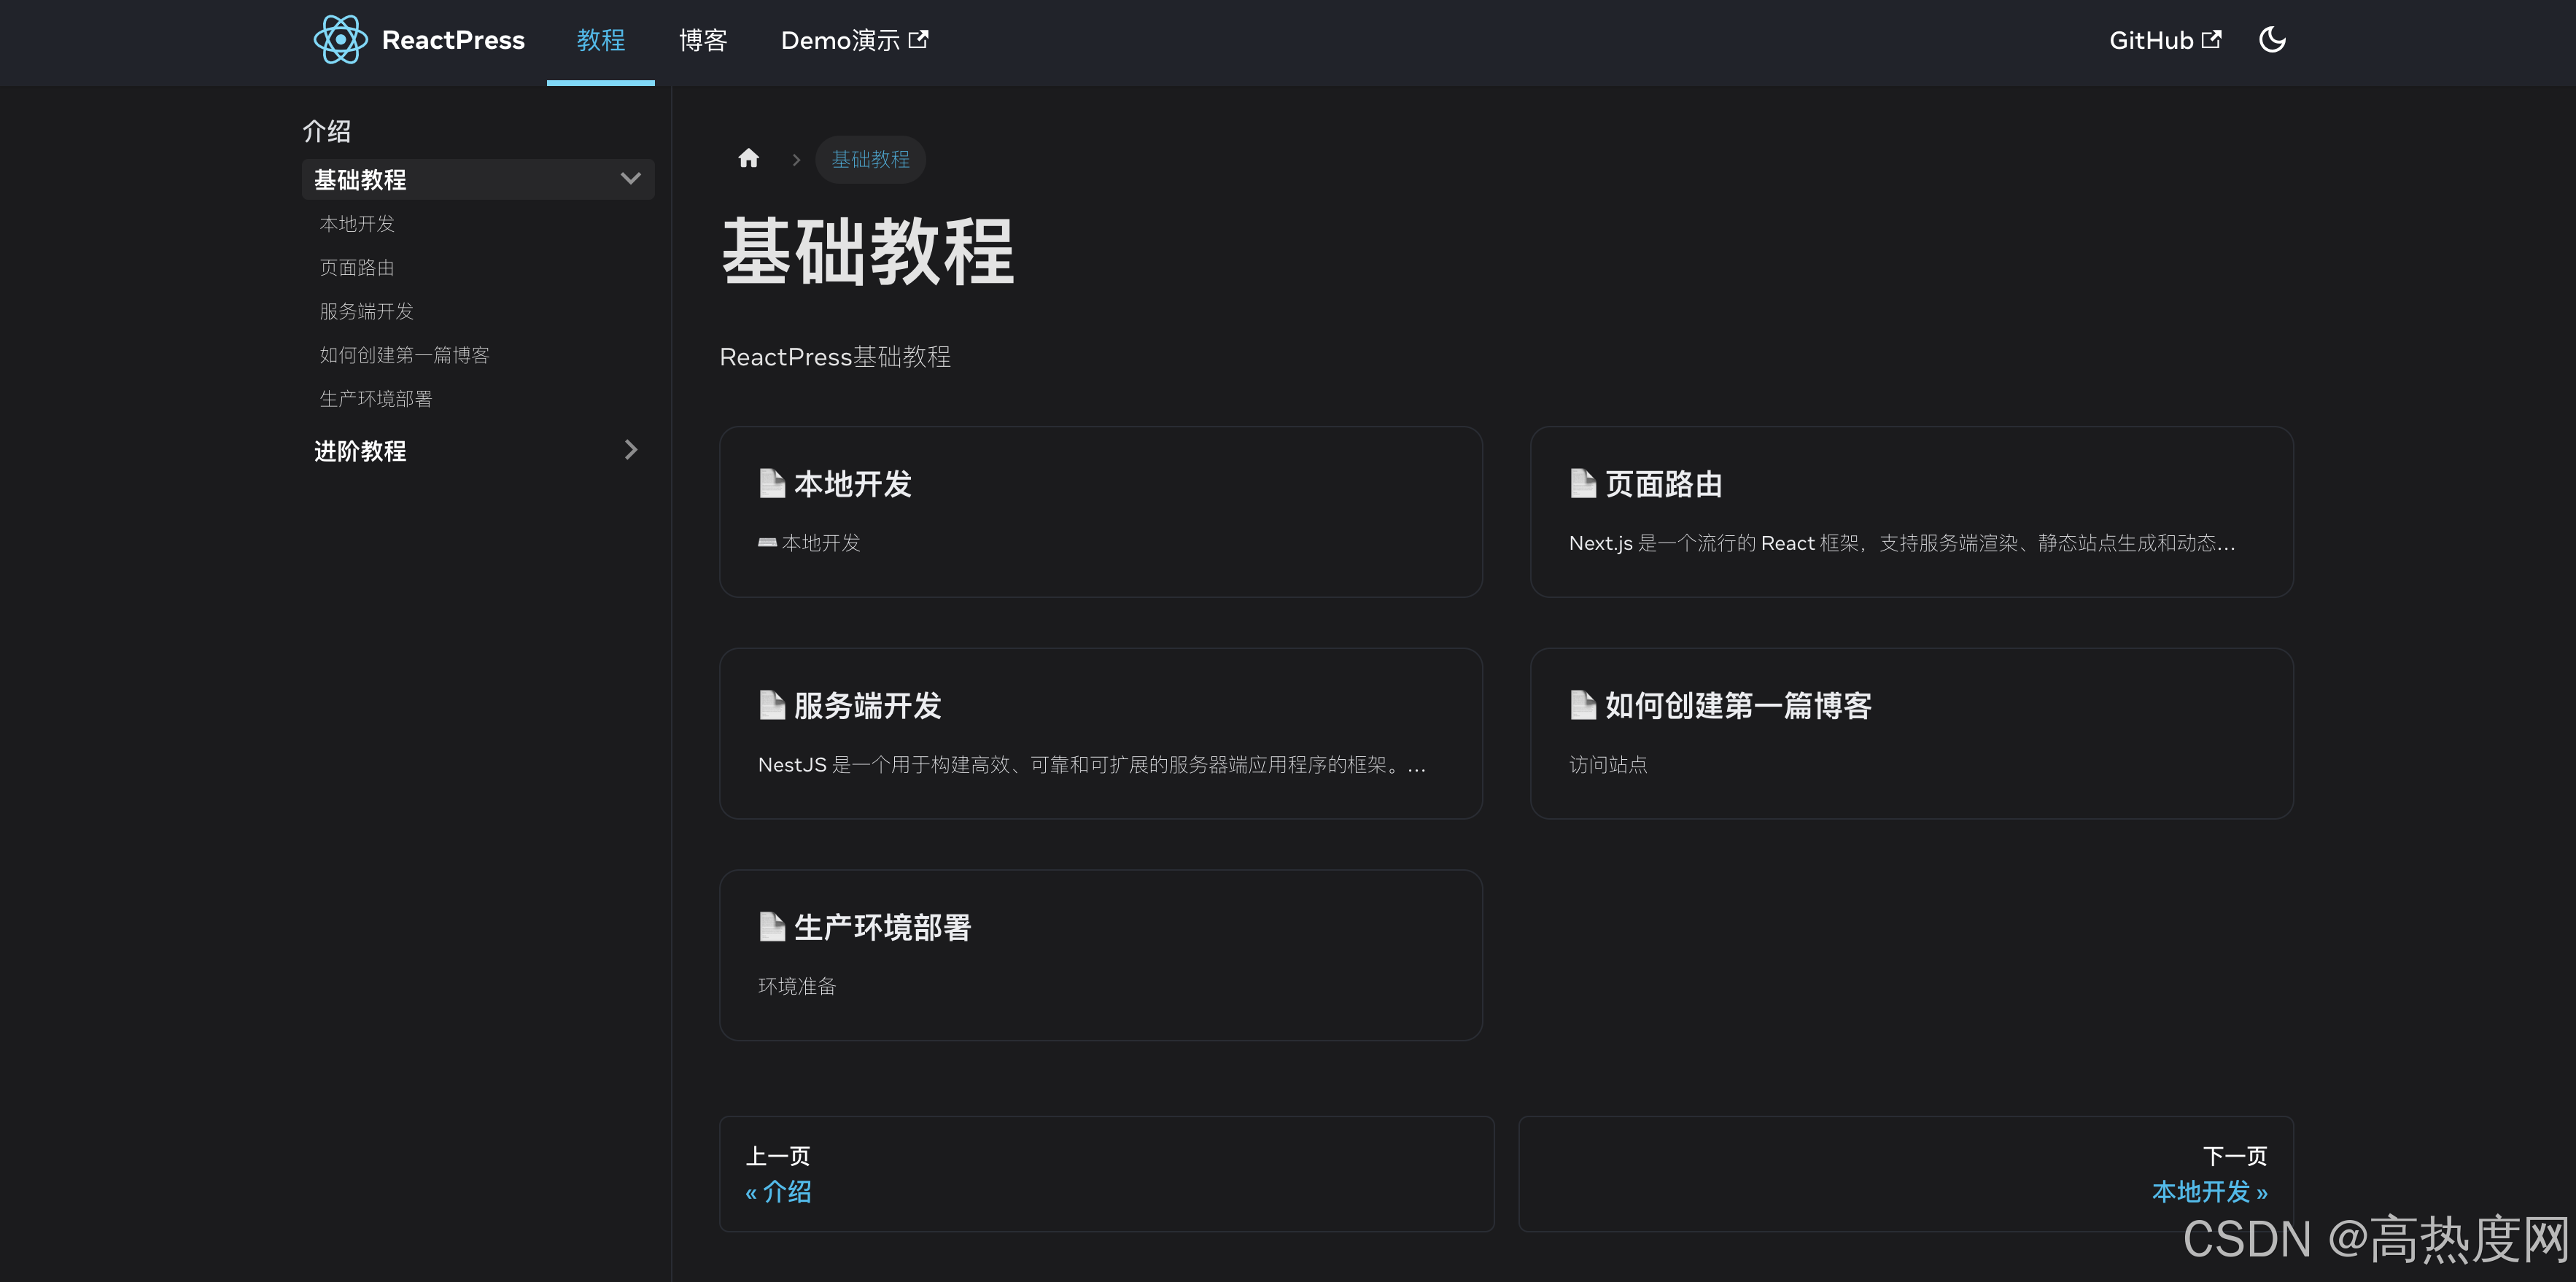Collapse 基础教程 using its chevron arrow
Image resolution: width=2576 pixels, height=1282 pixels.
(x=630, y=179)
